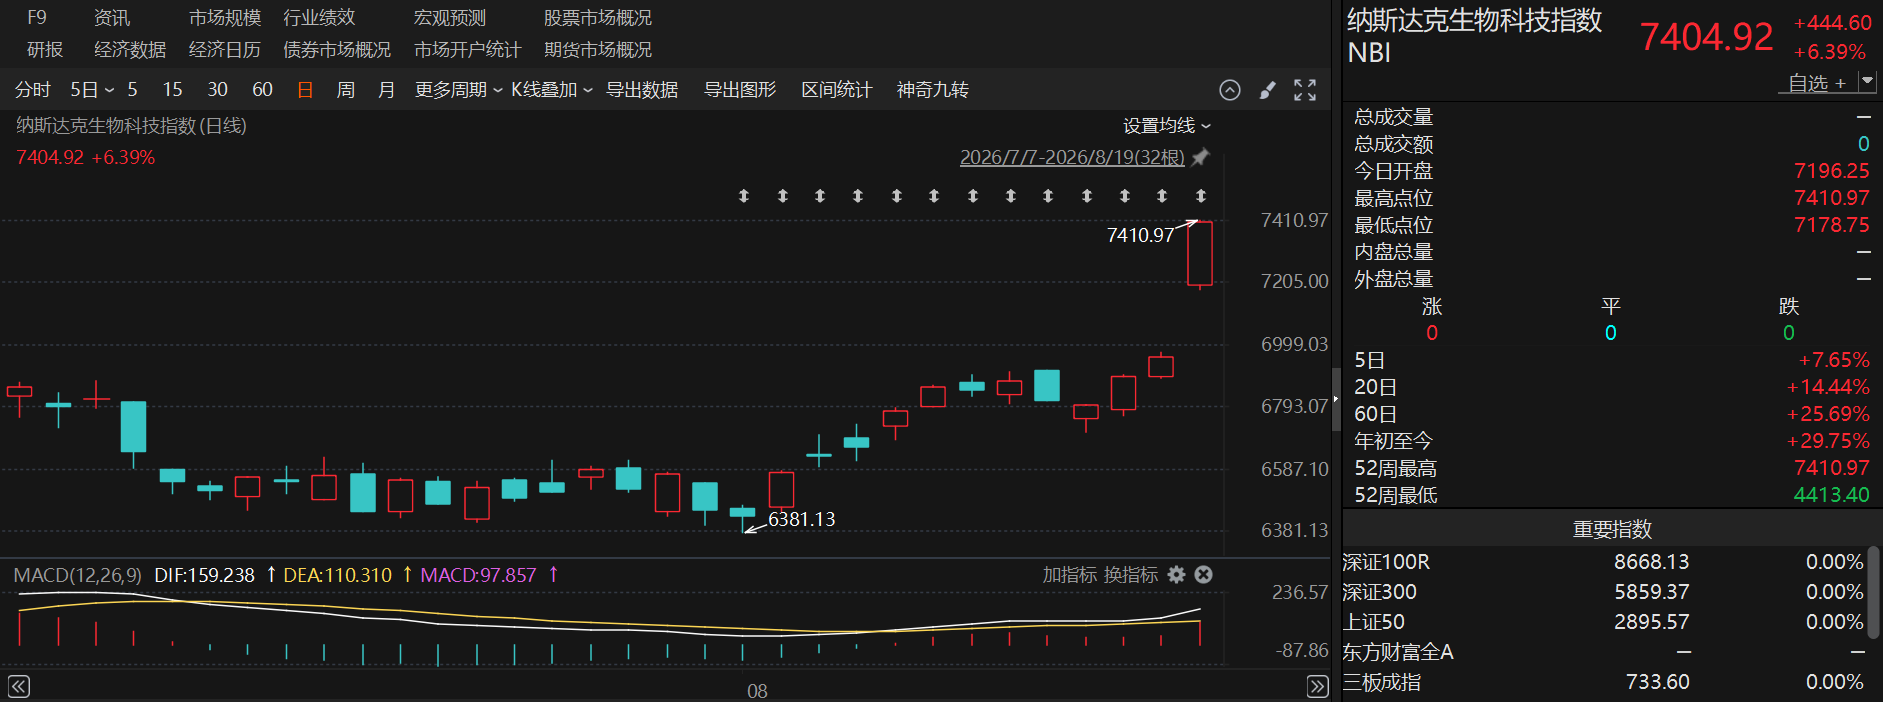Open 经济日历 economic calendar
The height and width of the screenshot is (702, 1883).
point(225,50)
